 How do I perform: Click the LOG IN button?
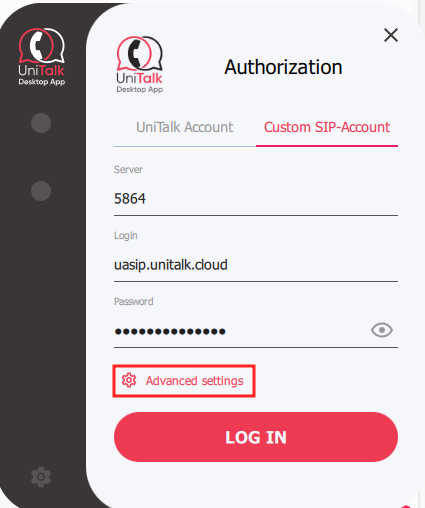256,437
